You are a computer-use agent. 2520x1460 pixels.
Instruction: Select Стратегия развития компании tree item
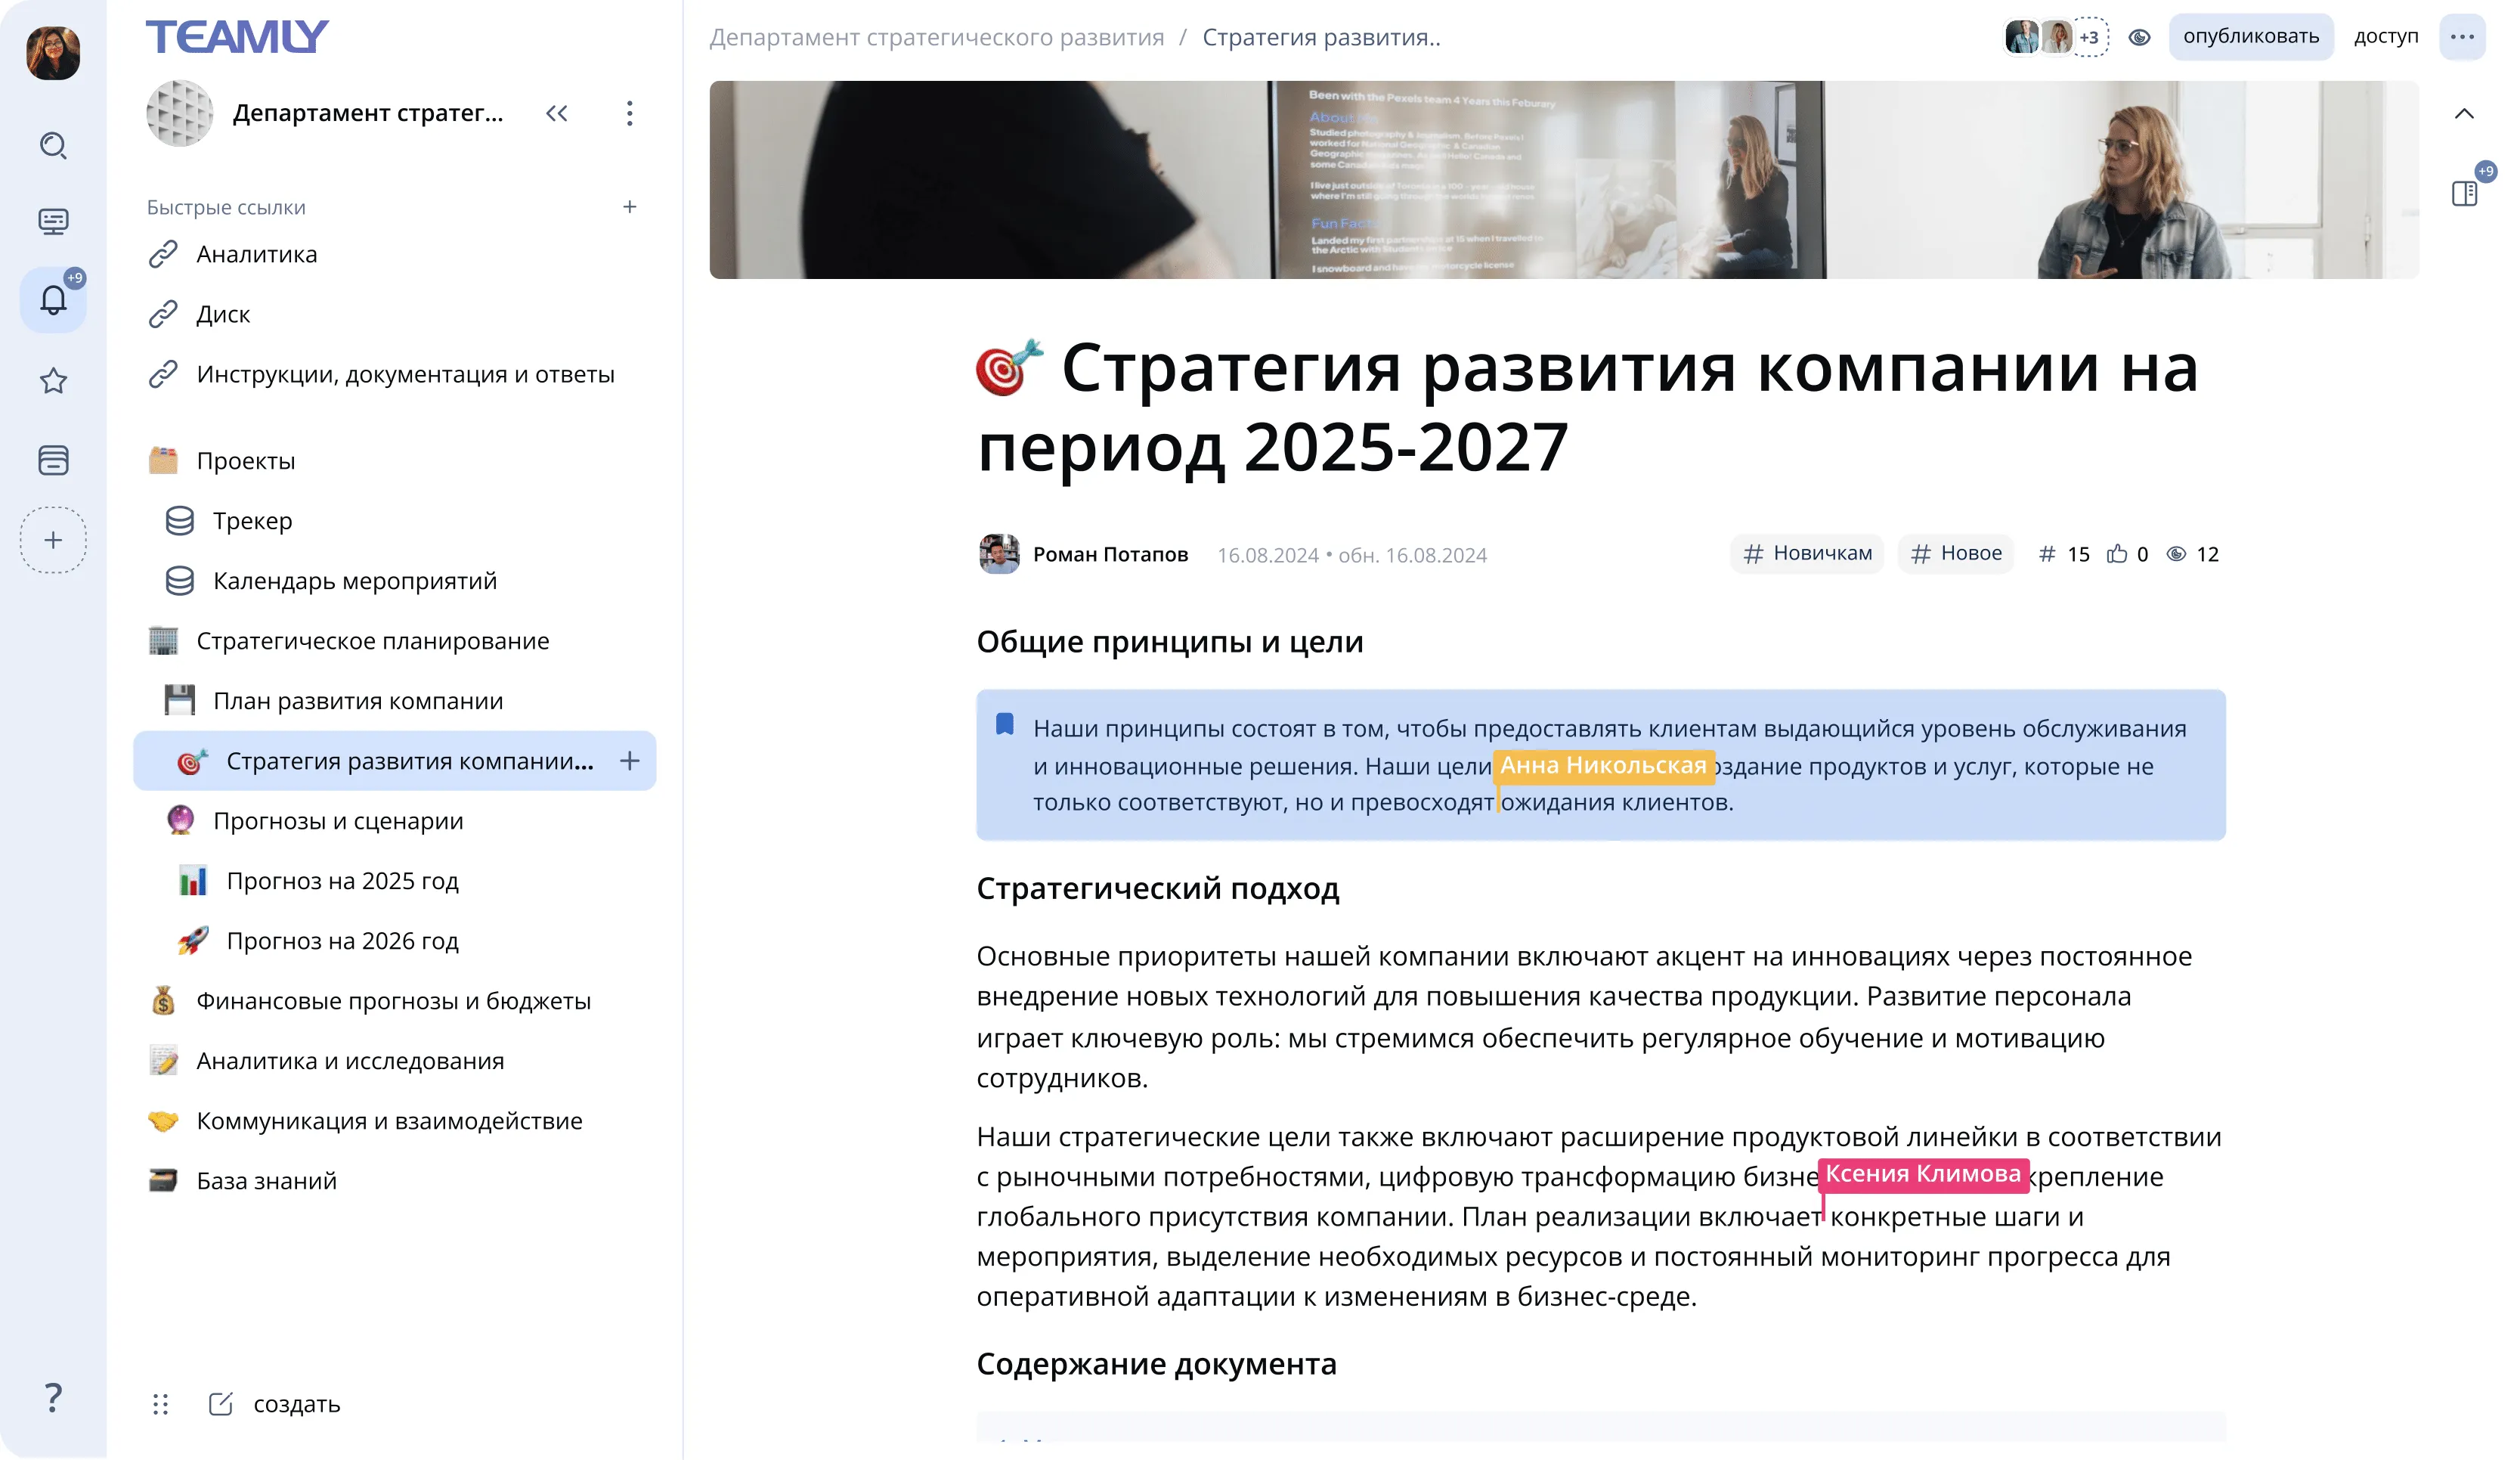tap(395, 761)
